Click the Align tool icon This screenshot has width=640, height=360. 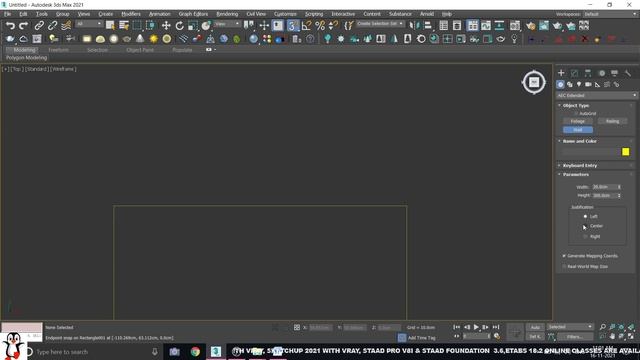click(428, 26)
